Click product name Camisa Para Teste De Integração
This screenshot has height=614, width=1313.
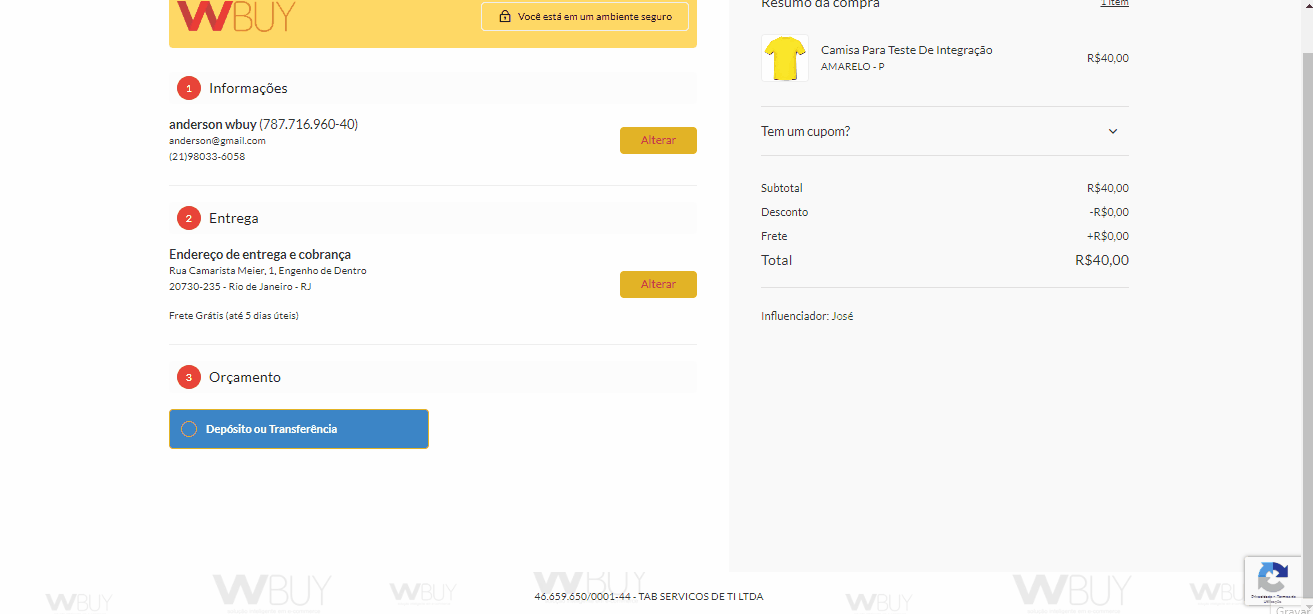coord(906,50)
